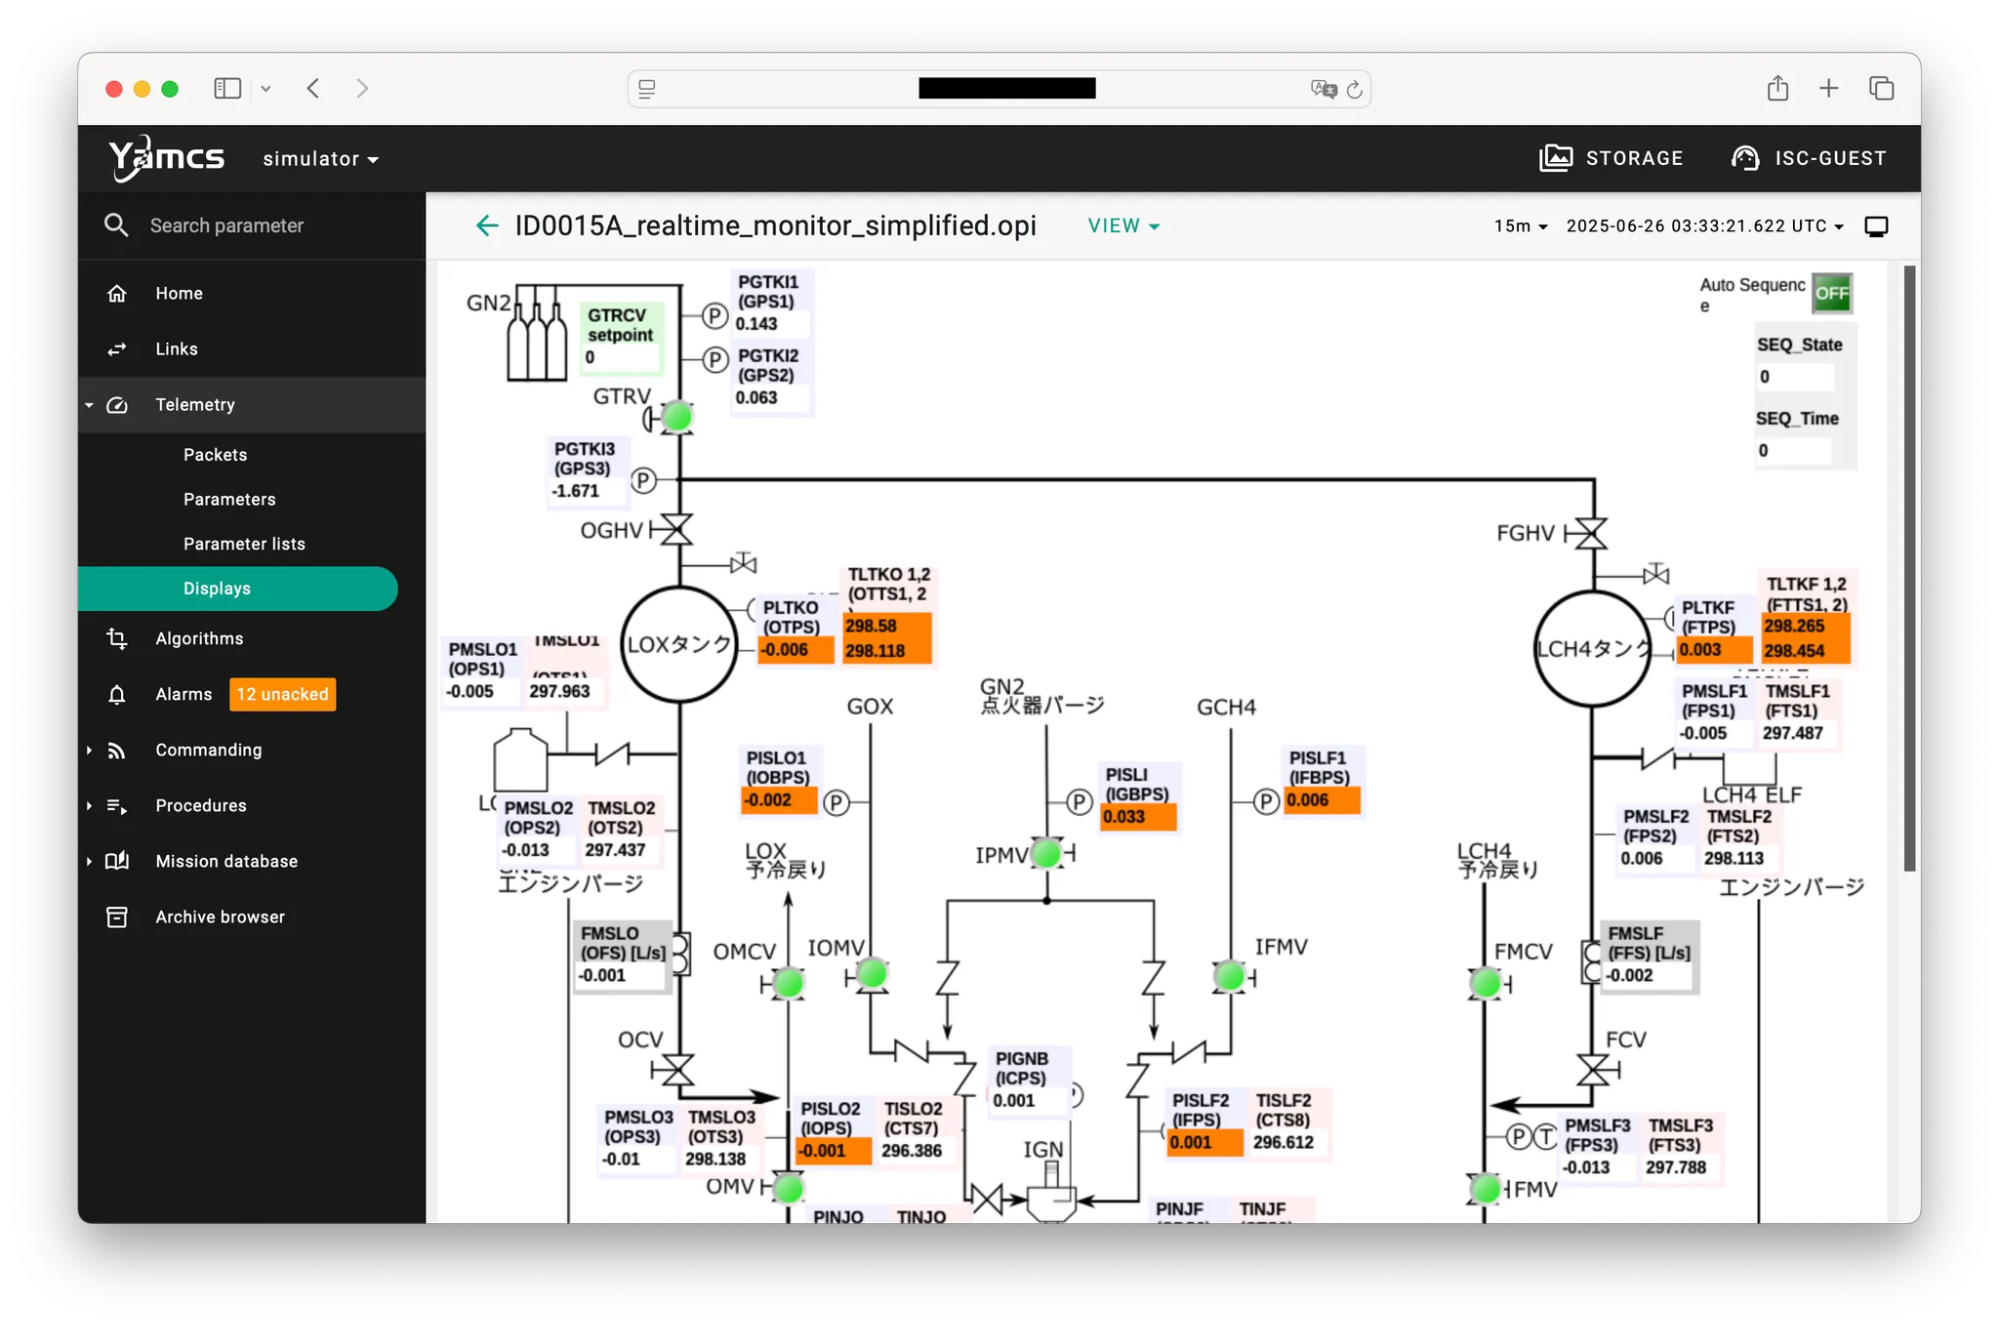1999x1327 pixels.
Task: Open Alarms in the sidebar
Action: pos(183,694)
